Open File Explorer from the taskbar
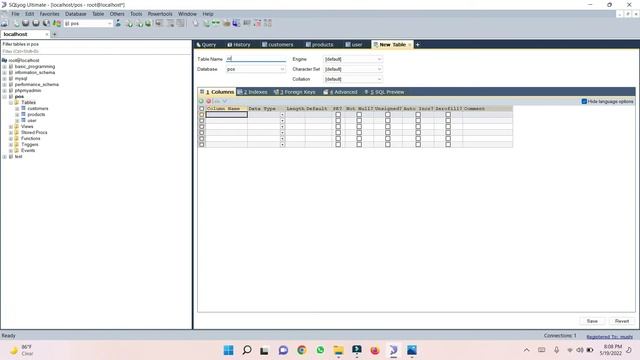640x360 pixels. 338,350
